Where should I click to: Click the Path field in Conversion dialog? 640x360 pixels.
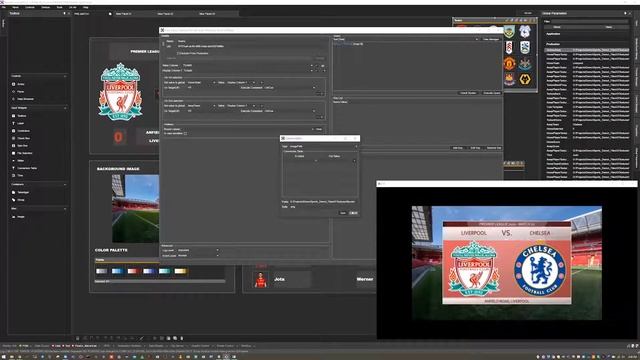323,202
